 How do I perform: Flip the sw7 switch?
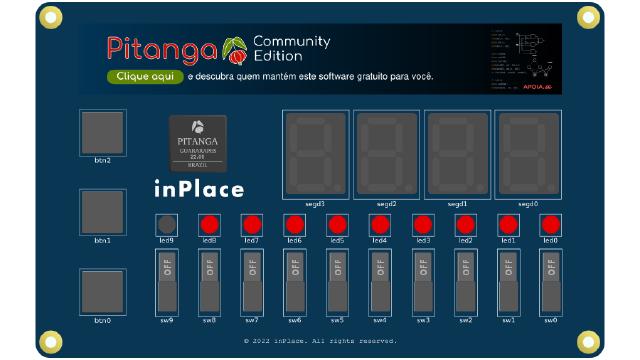(252, 282)
